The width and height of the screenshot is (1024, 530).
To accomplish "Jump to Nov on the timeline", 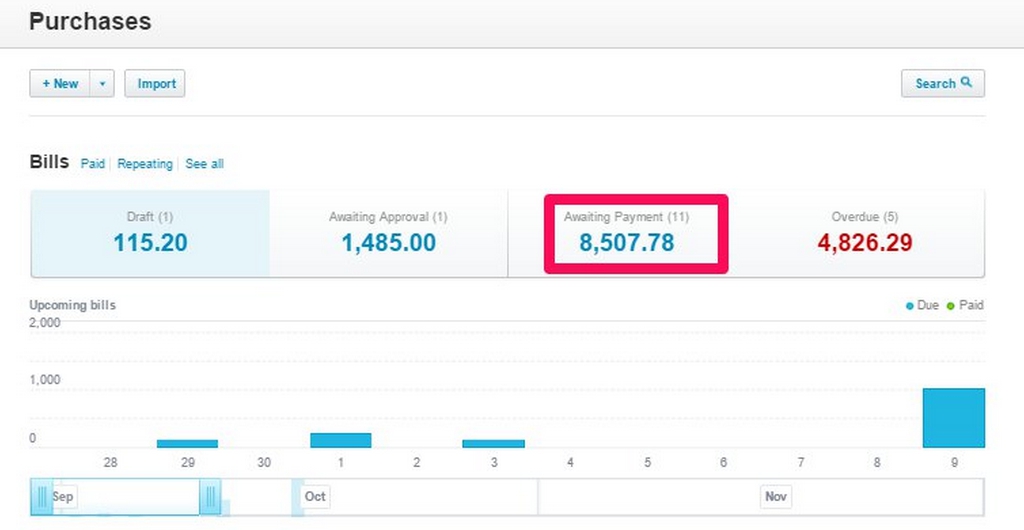I will [775, 497].
